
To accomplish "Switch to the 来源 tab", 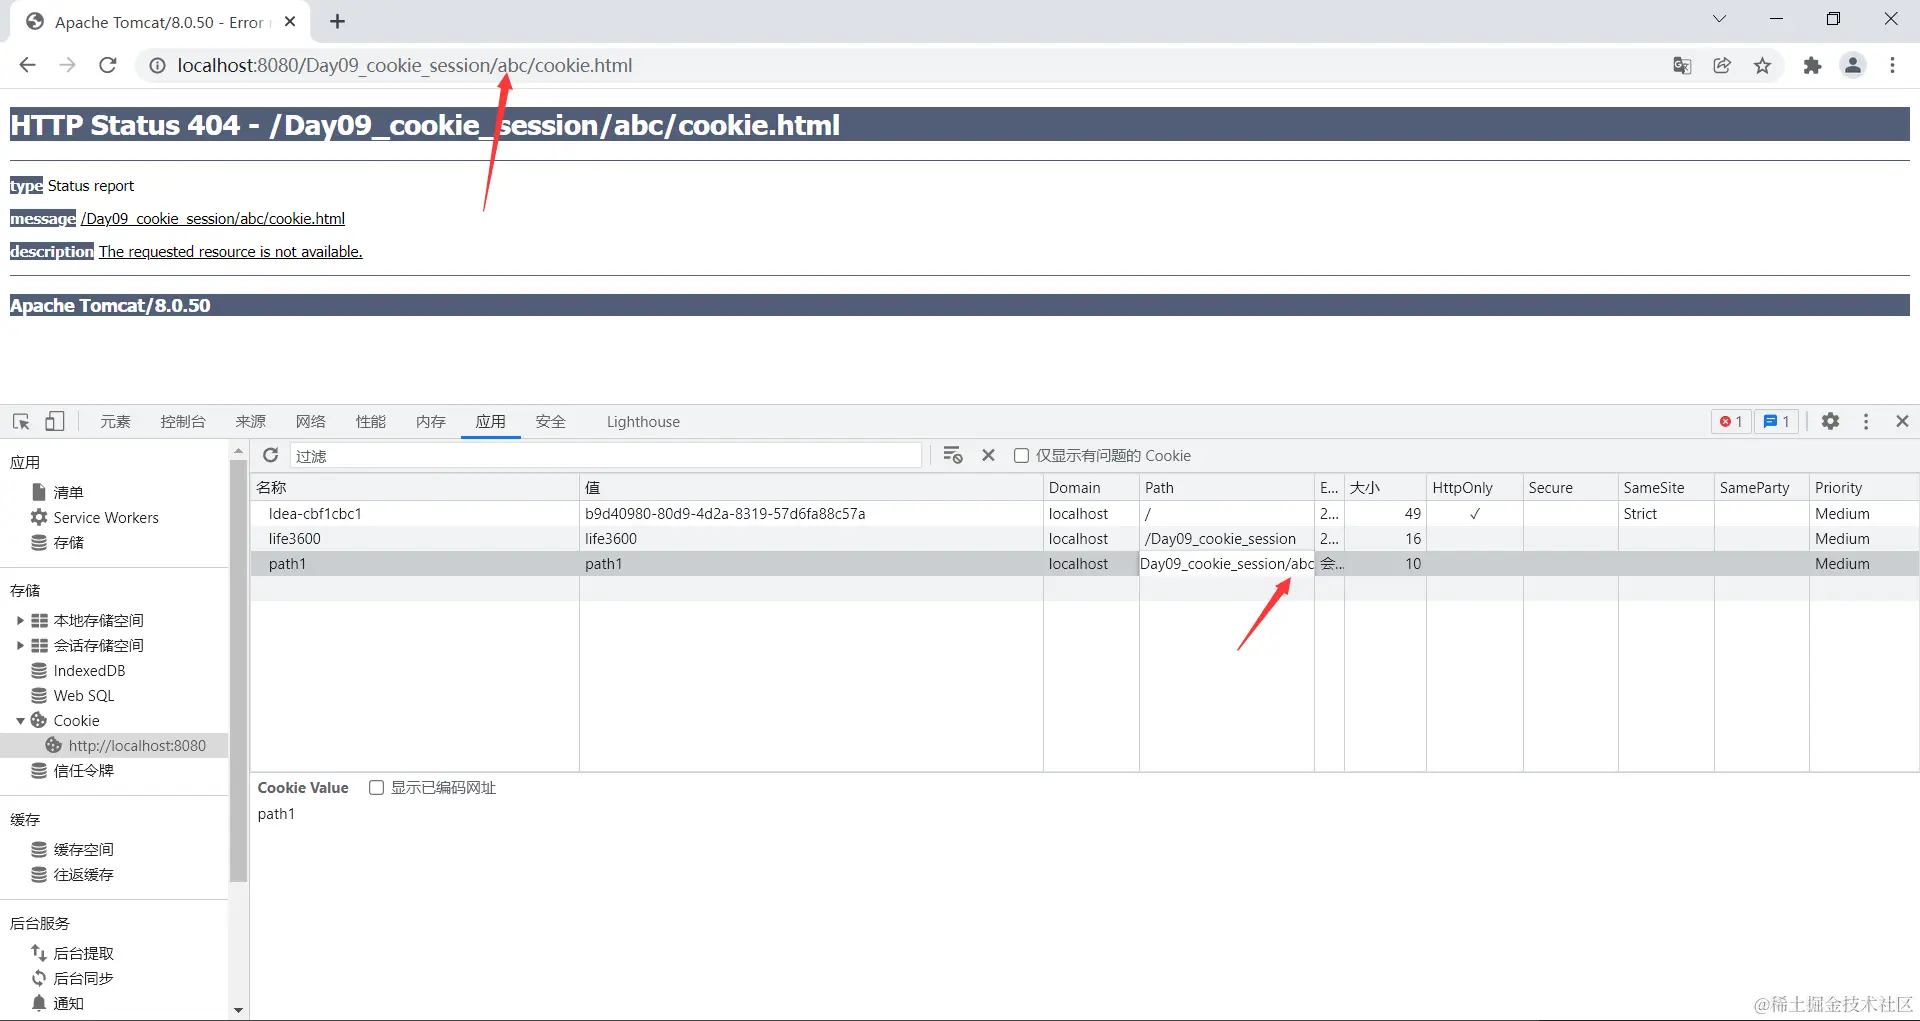I will pyautogui.click(x=251, y=421).
